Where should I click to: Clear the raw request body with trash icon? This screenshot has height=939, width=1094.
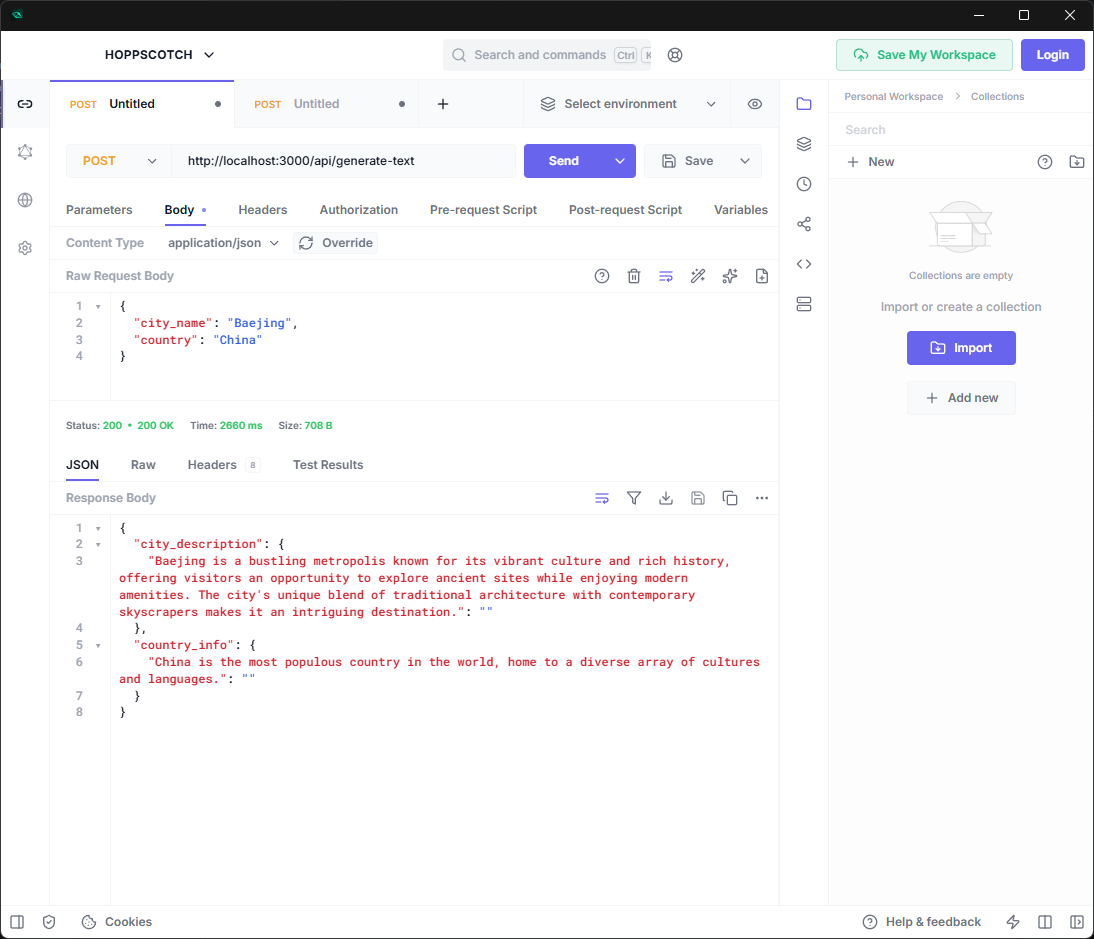click(x=634, y=276)
